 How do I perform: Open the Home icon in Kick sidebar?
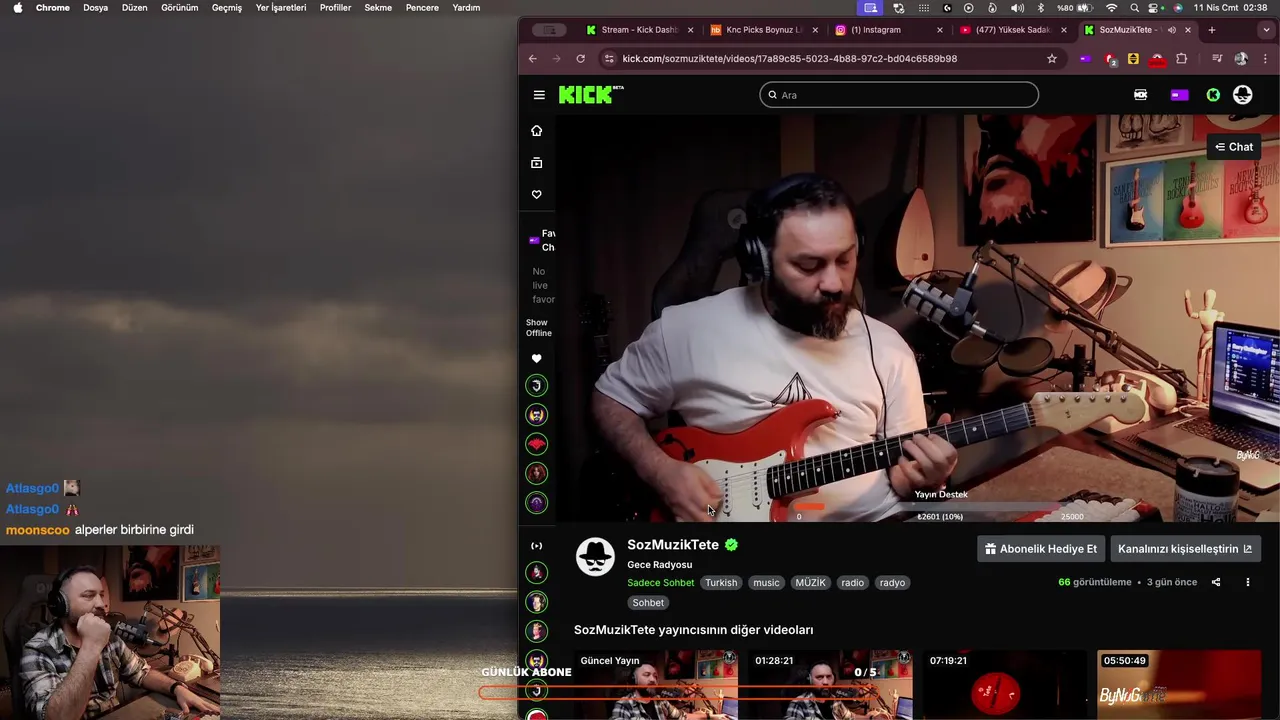pos(537,131)
